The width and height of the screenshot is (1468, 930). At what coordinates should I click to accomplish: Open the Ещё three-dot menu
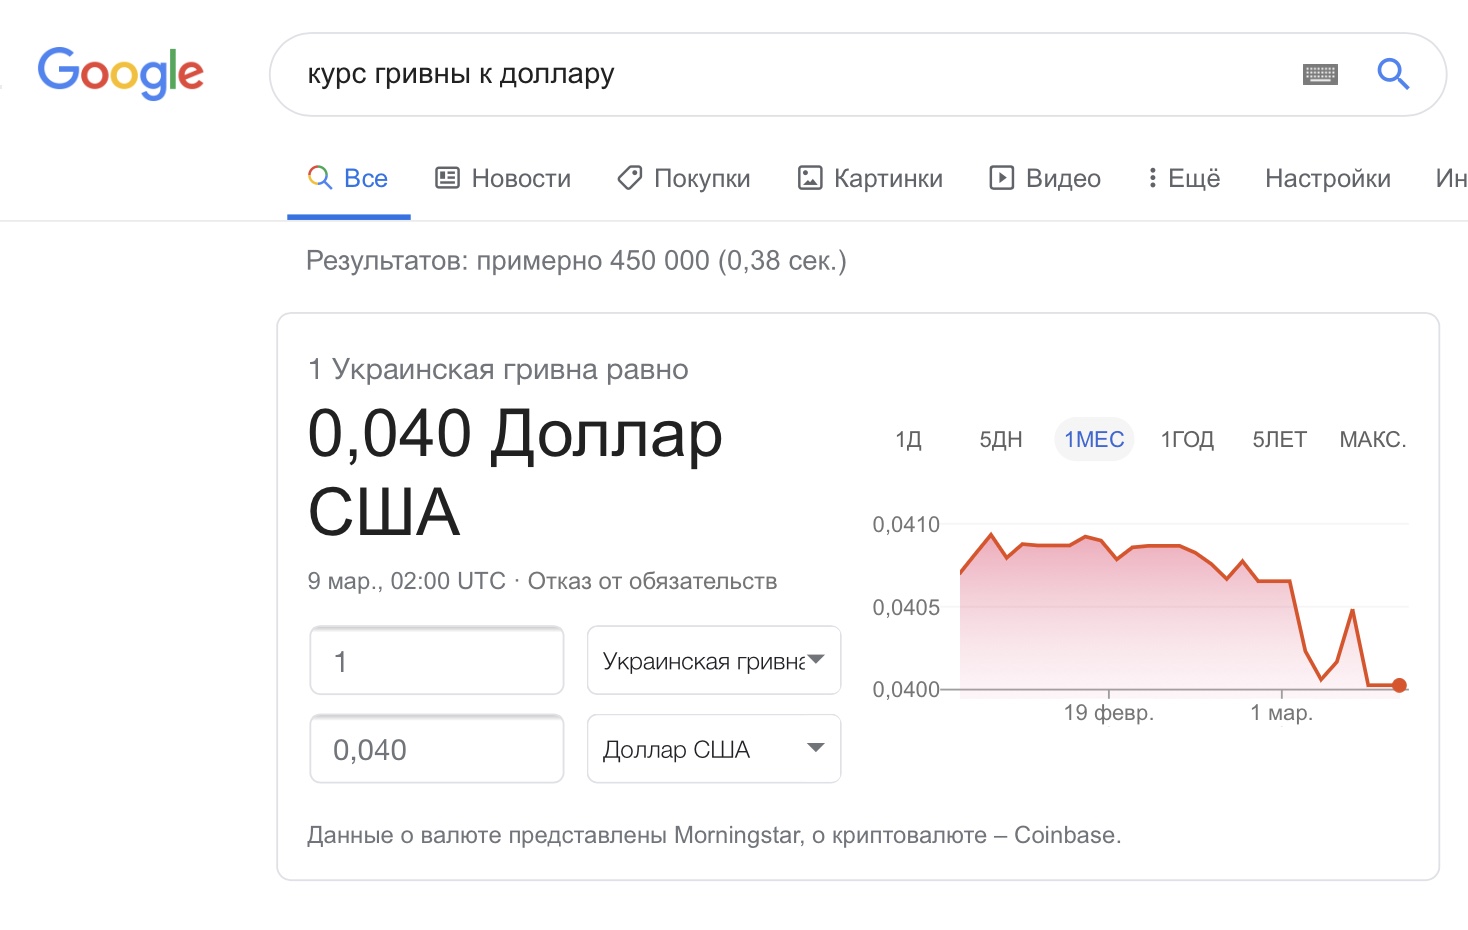[x=1153, y=178]
